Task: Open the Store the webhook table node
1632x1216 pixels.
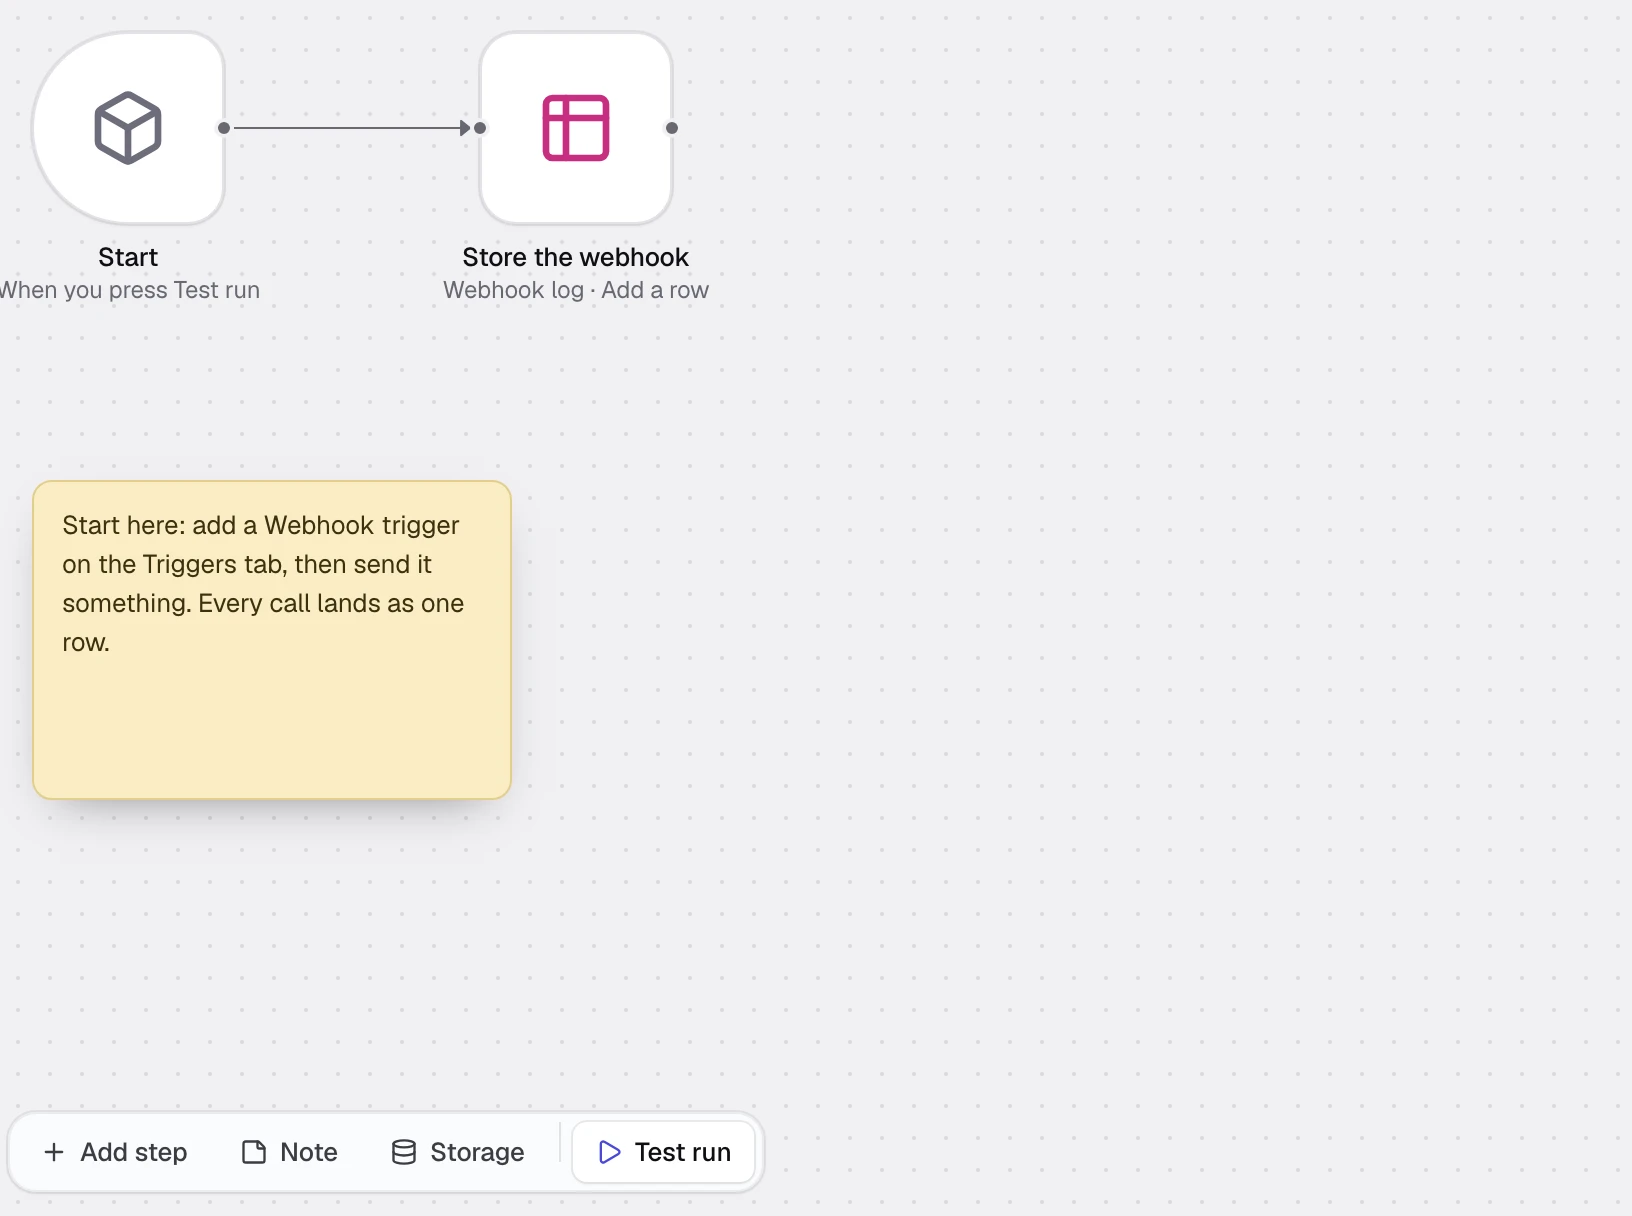Action: (x=576, y=128)
